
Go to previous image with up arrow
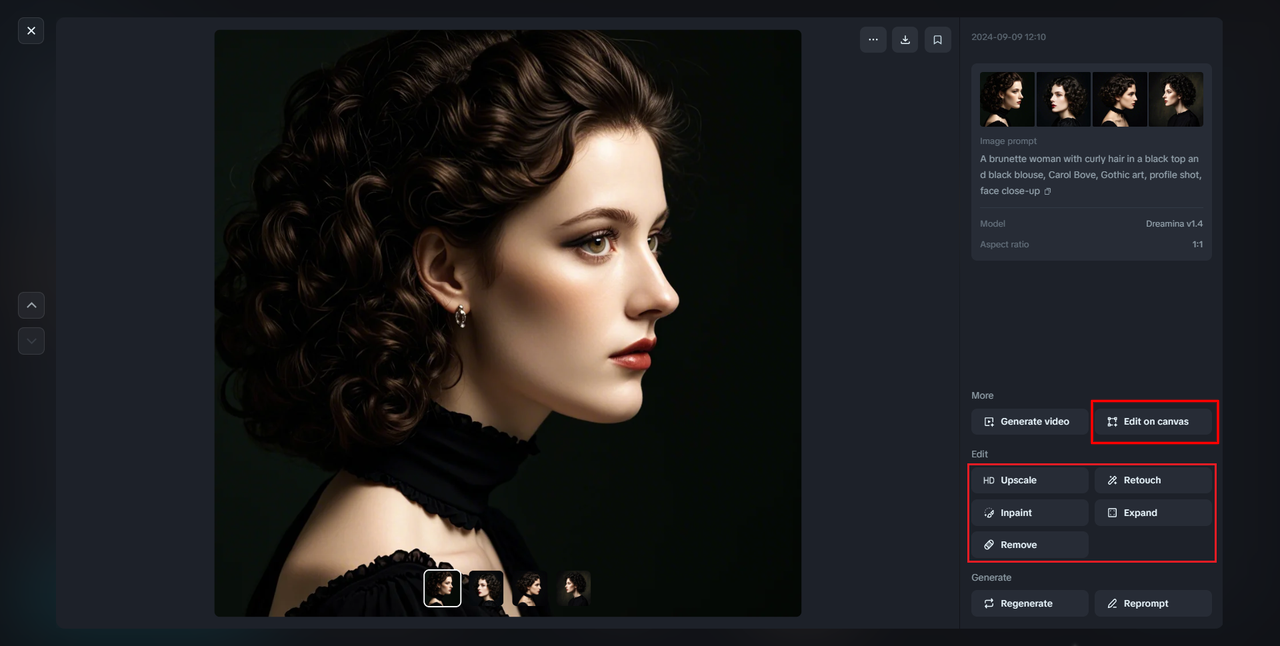tap(31, 305)
